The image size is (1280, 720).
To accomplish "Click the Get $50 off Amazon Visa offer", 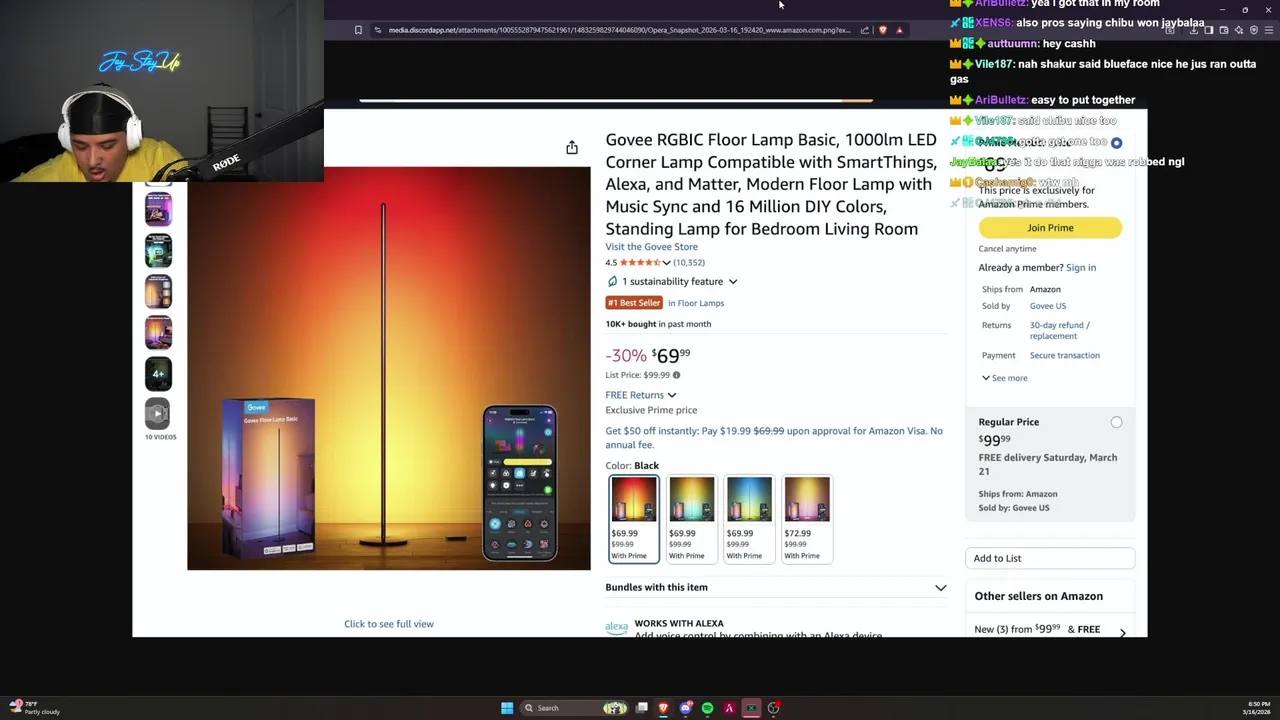I will click(x=773, y=438).
